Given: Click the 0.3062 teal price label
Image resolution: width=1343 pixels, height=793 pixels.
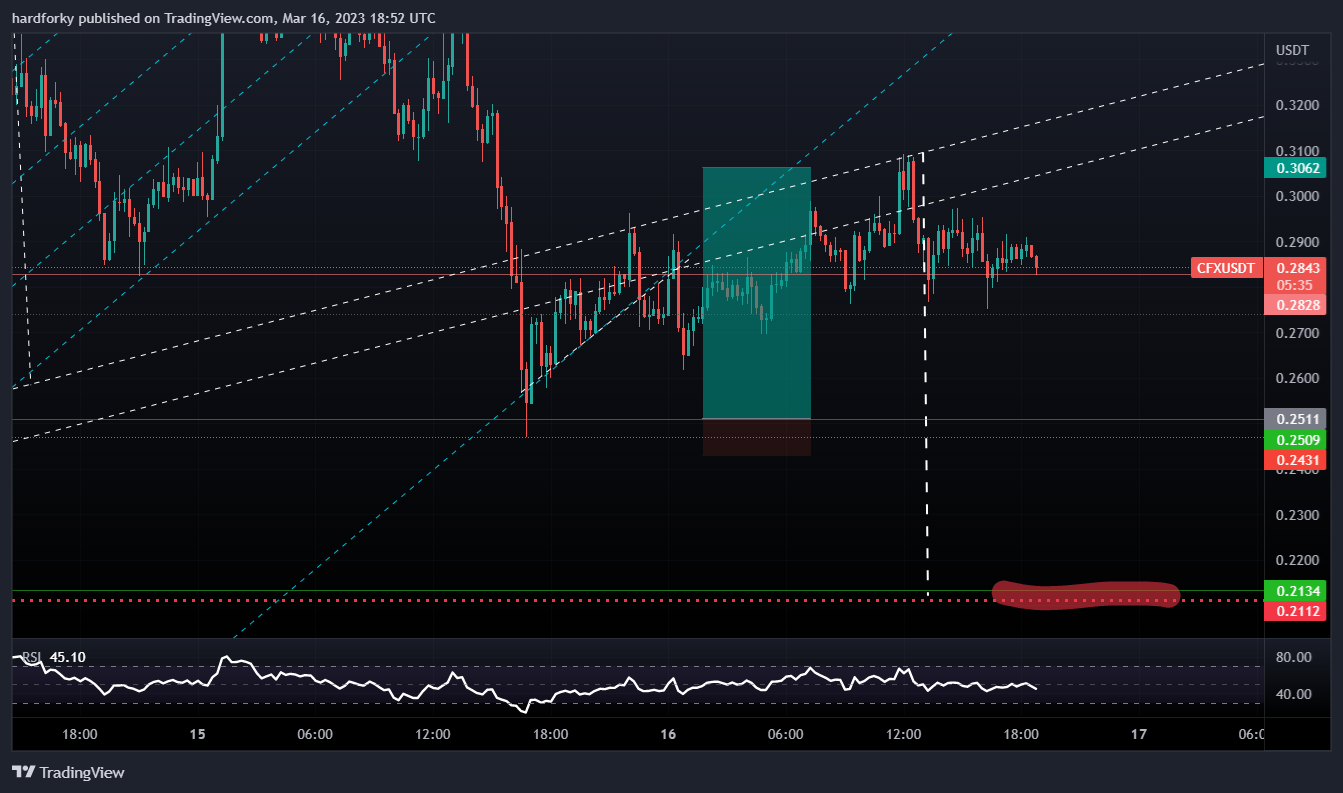Looking at the screenshot, I should tap(1295, 168).
